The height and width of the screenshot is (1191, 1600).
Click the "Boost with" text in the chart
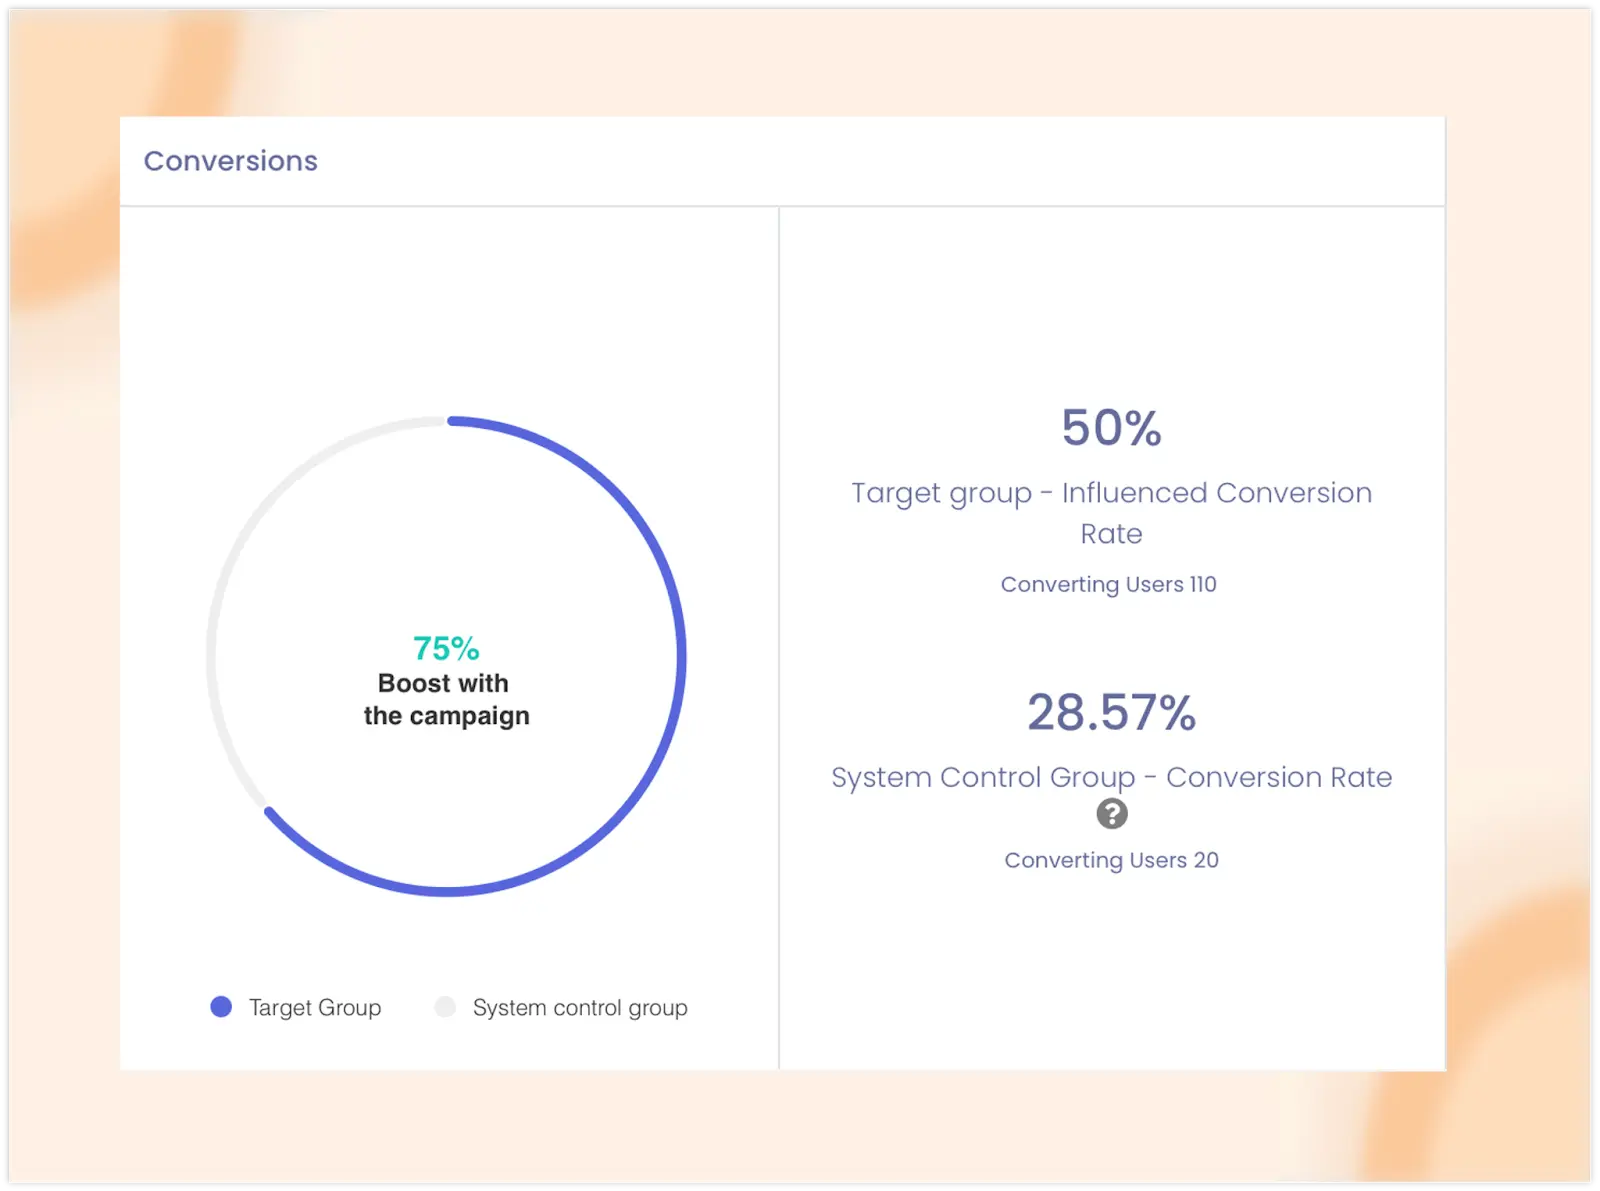coord(443,683)
